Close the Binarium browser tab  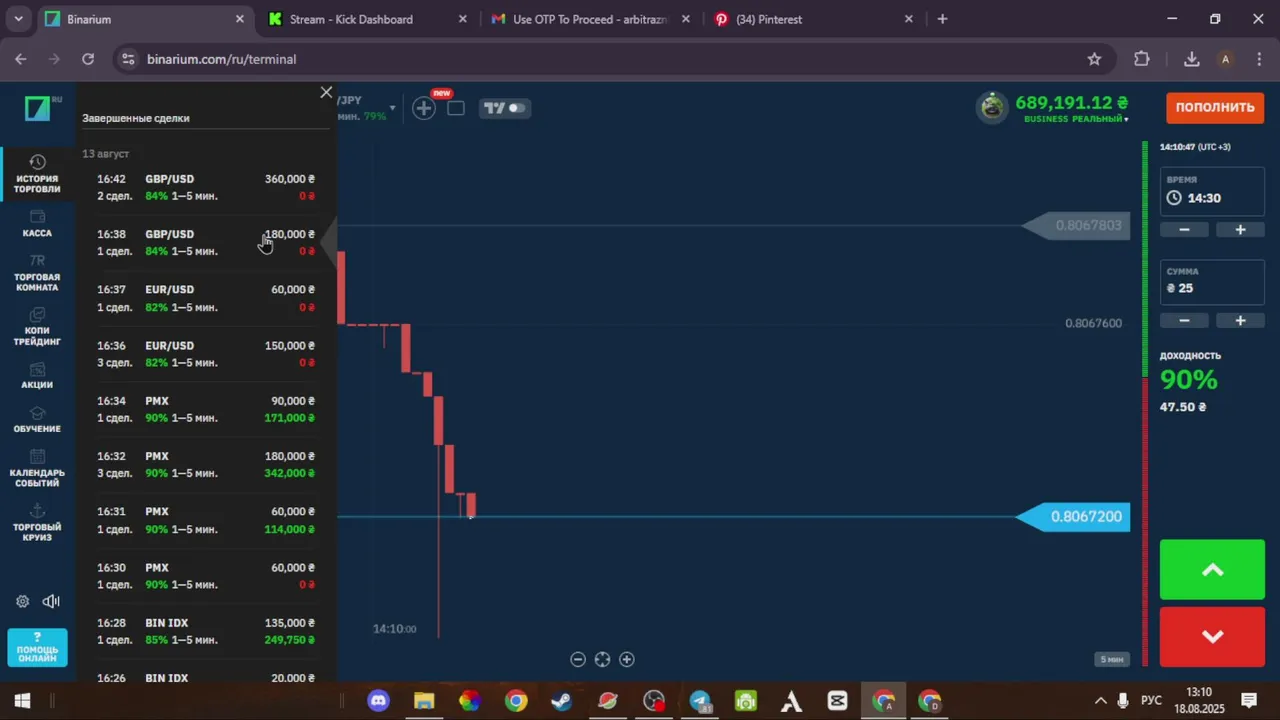(240, 19)
